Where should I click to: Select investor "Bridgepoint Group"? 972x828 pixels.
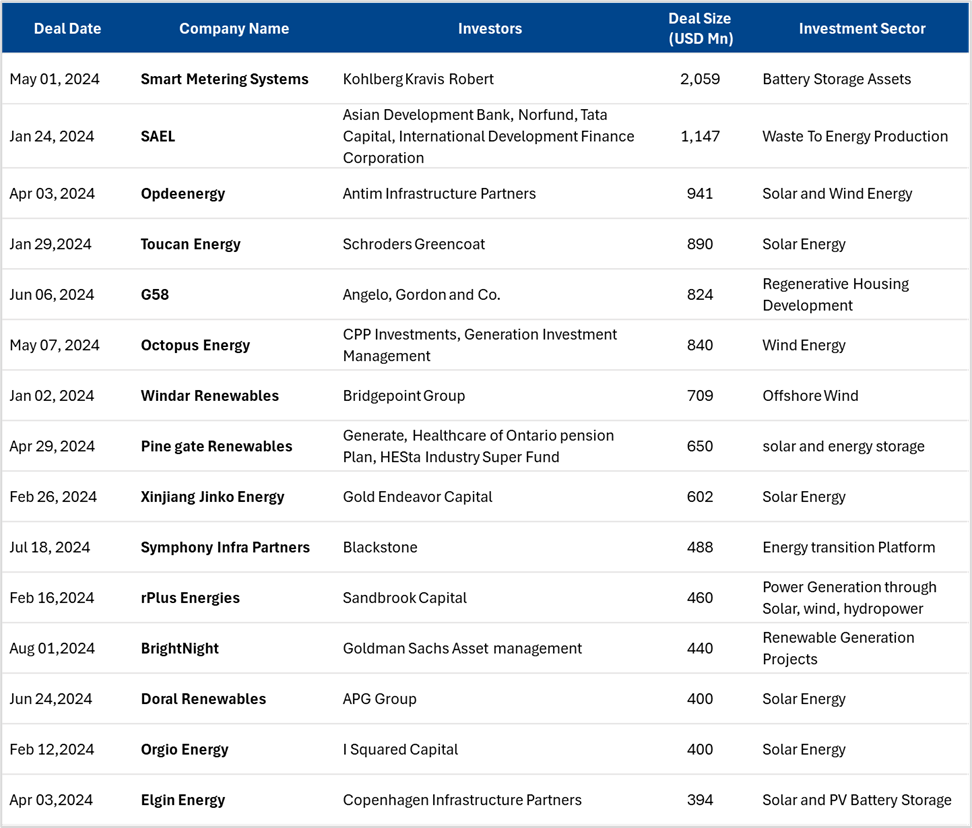[x=404, y=396]
